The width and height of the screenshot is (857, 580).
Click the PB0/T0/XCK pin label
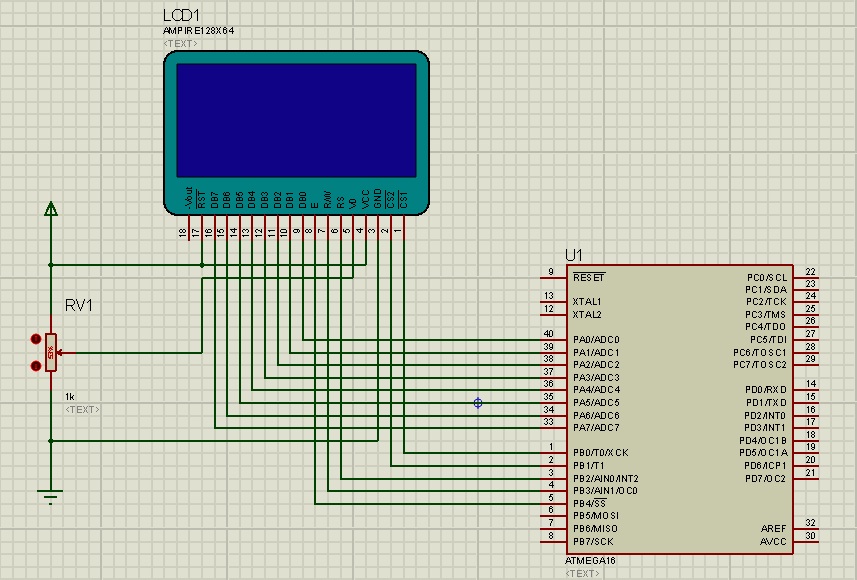(x=601, y=453)
